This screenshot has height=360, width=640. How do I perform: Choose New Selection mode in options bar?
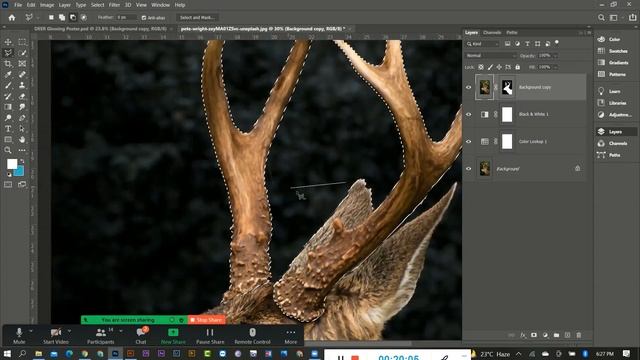pyautogui.click(x=51, y=18)
